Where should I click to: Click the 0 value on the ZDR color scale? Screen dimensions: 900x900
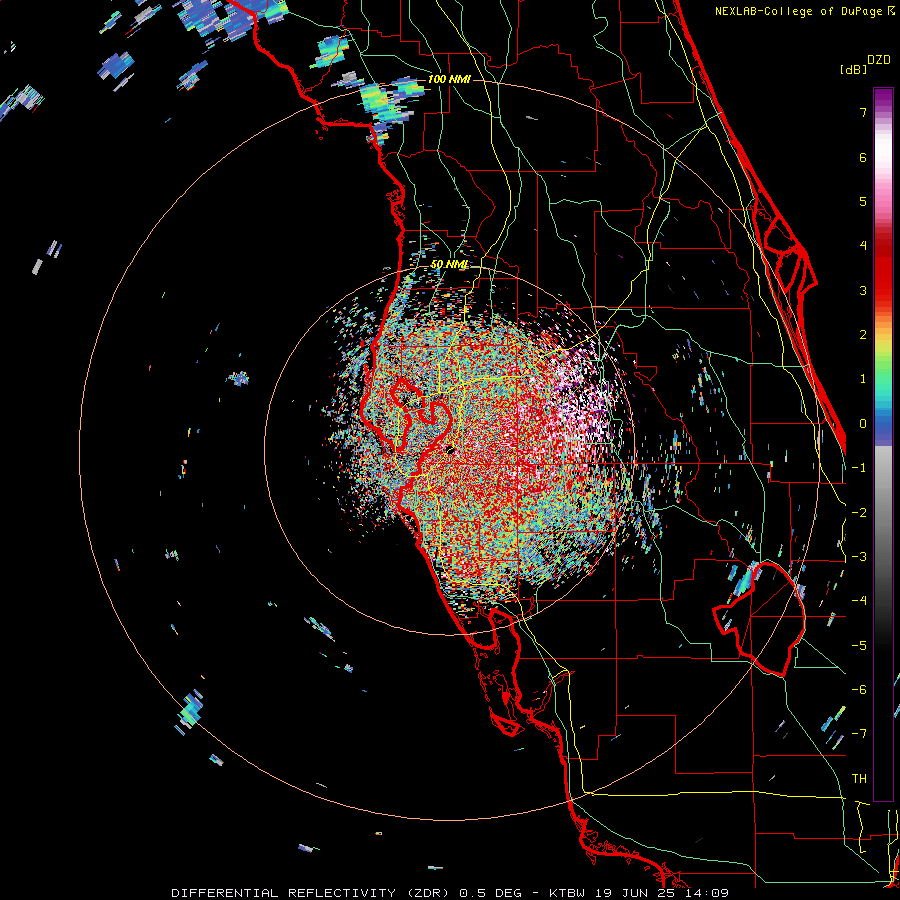(863, 424)
